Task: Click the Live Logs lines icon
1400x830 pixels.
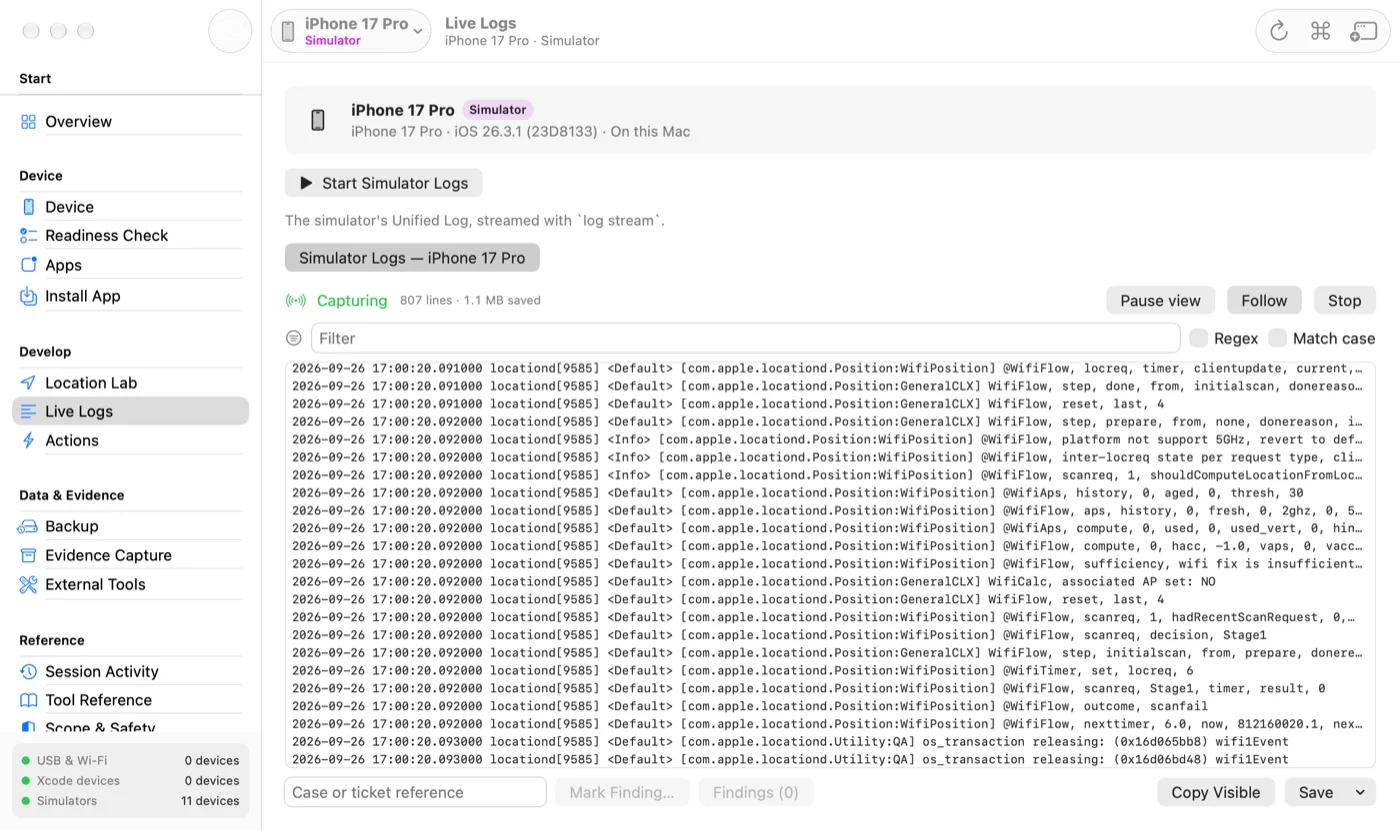Action: pos(28,411)
